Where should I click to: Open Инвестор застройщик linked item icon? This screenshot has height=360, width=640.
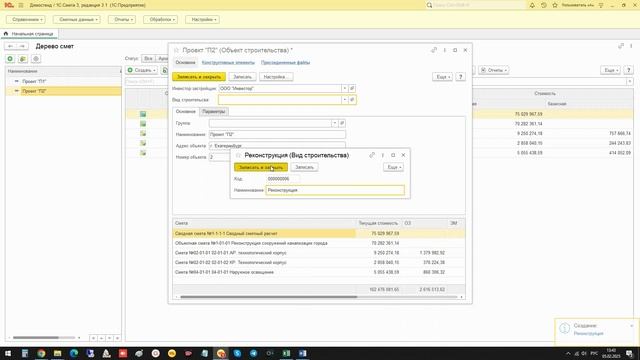point(352,88)
